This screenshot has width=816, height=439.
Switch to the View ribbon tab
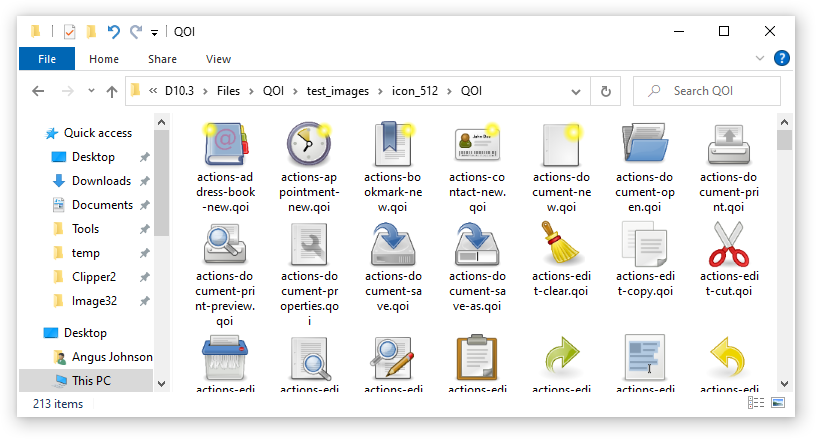pyautogui.click(x=218, y=59)
